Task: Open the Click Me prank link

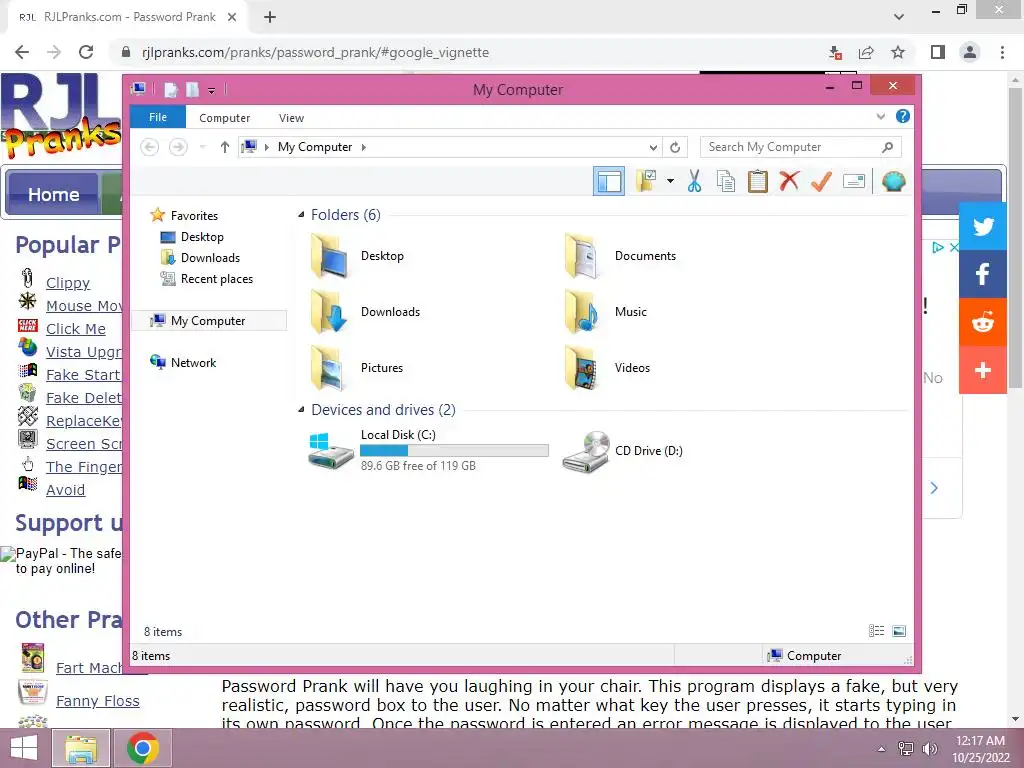Action: [76, 328]
